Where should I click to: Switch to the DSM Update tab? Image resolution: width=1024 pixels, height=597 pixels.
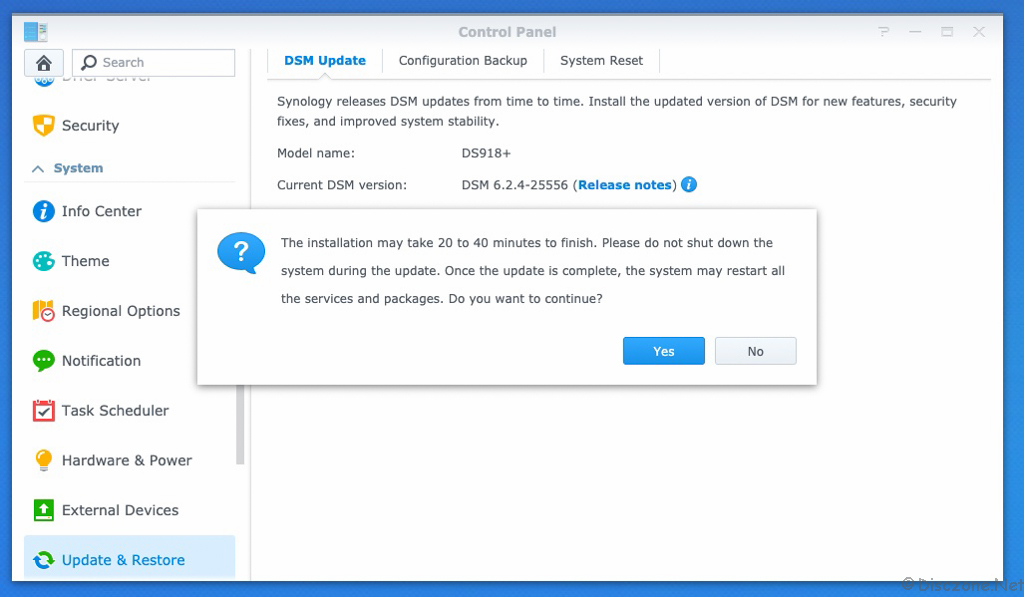pyautogui.click(x=325, y=61)
